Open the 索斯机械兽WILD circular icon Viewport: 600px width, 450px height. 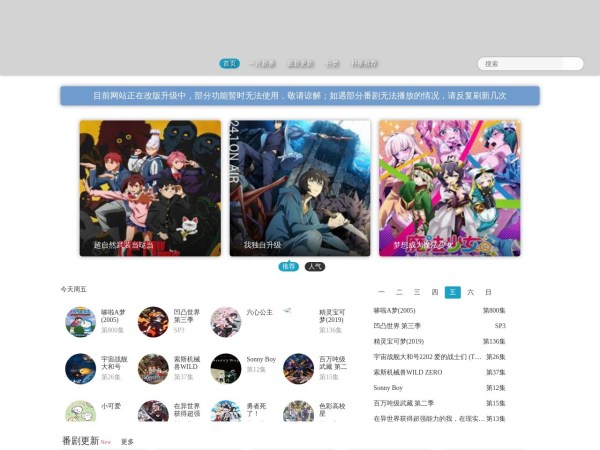coord(153,369)
